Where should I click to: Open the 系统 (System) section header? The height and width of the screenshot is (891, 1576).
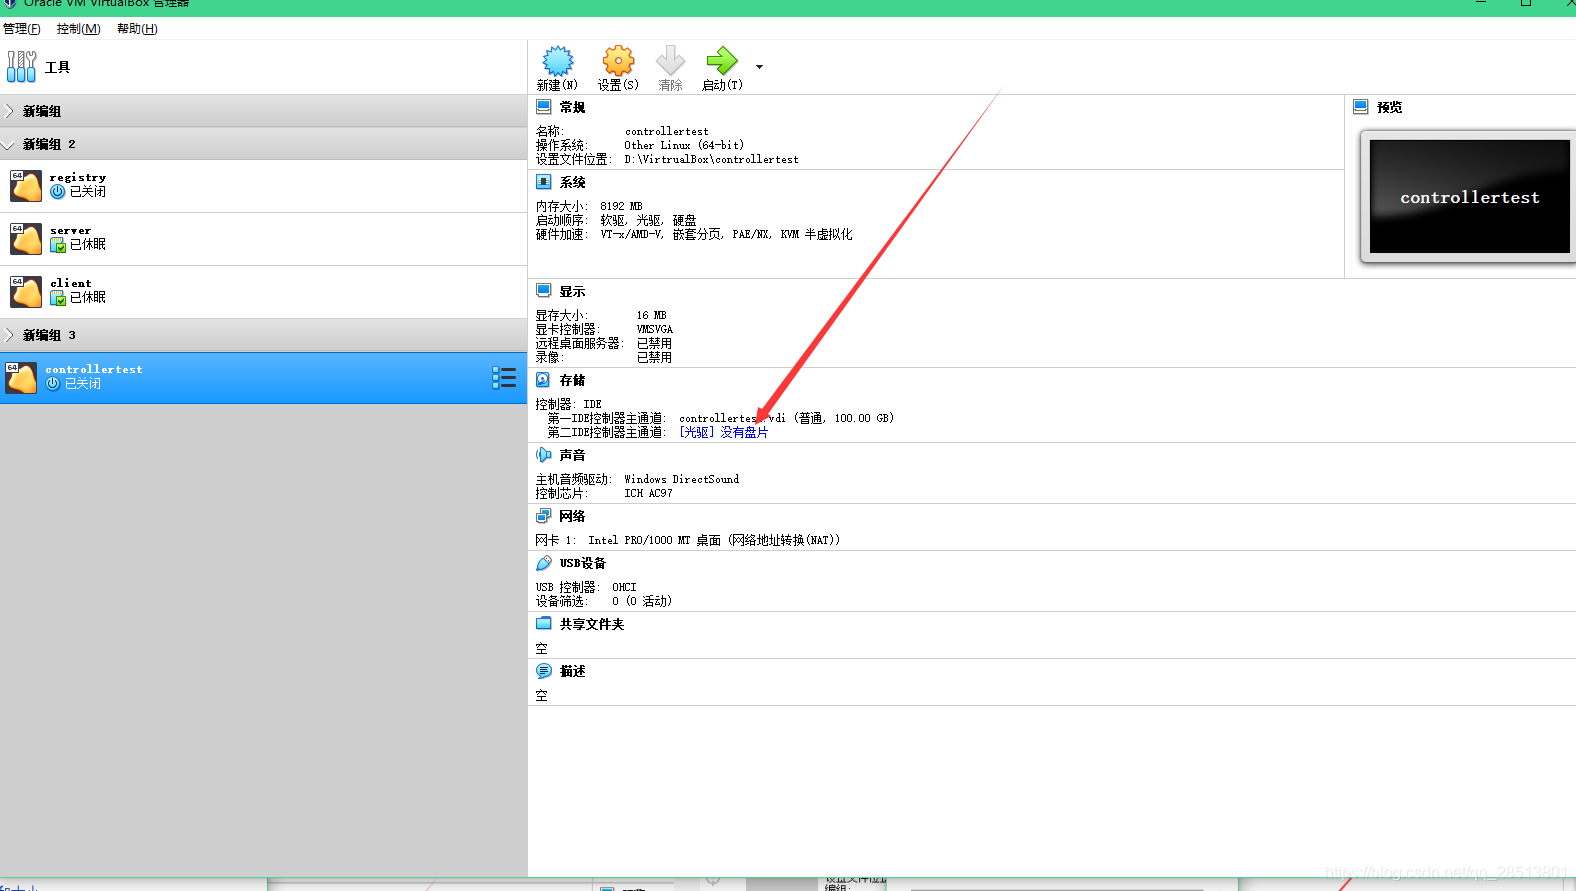coord(573,182)
